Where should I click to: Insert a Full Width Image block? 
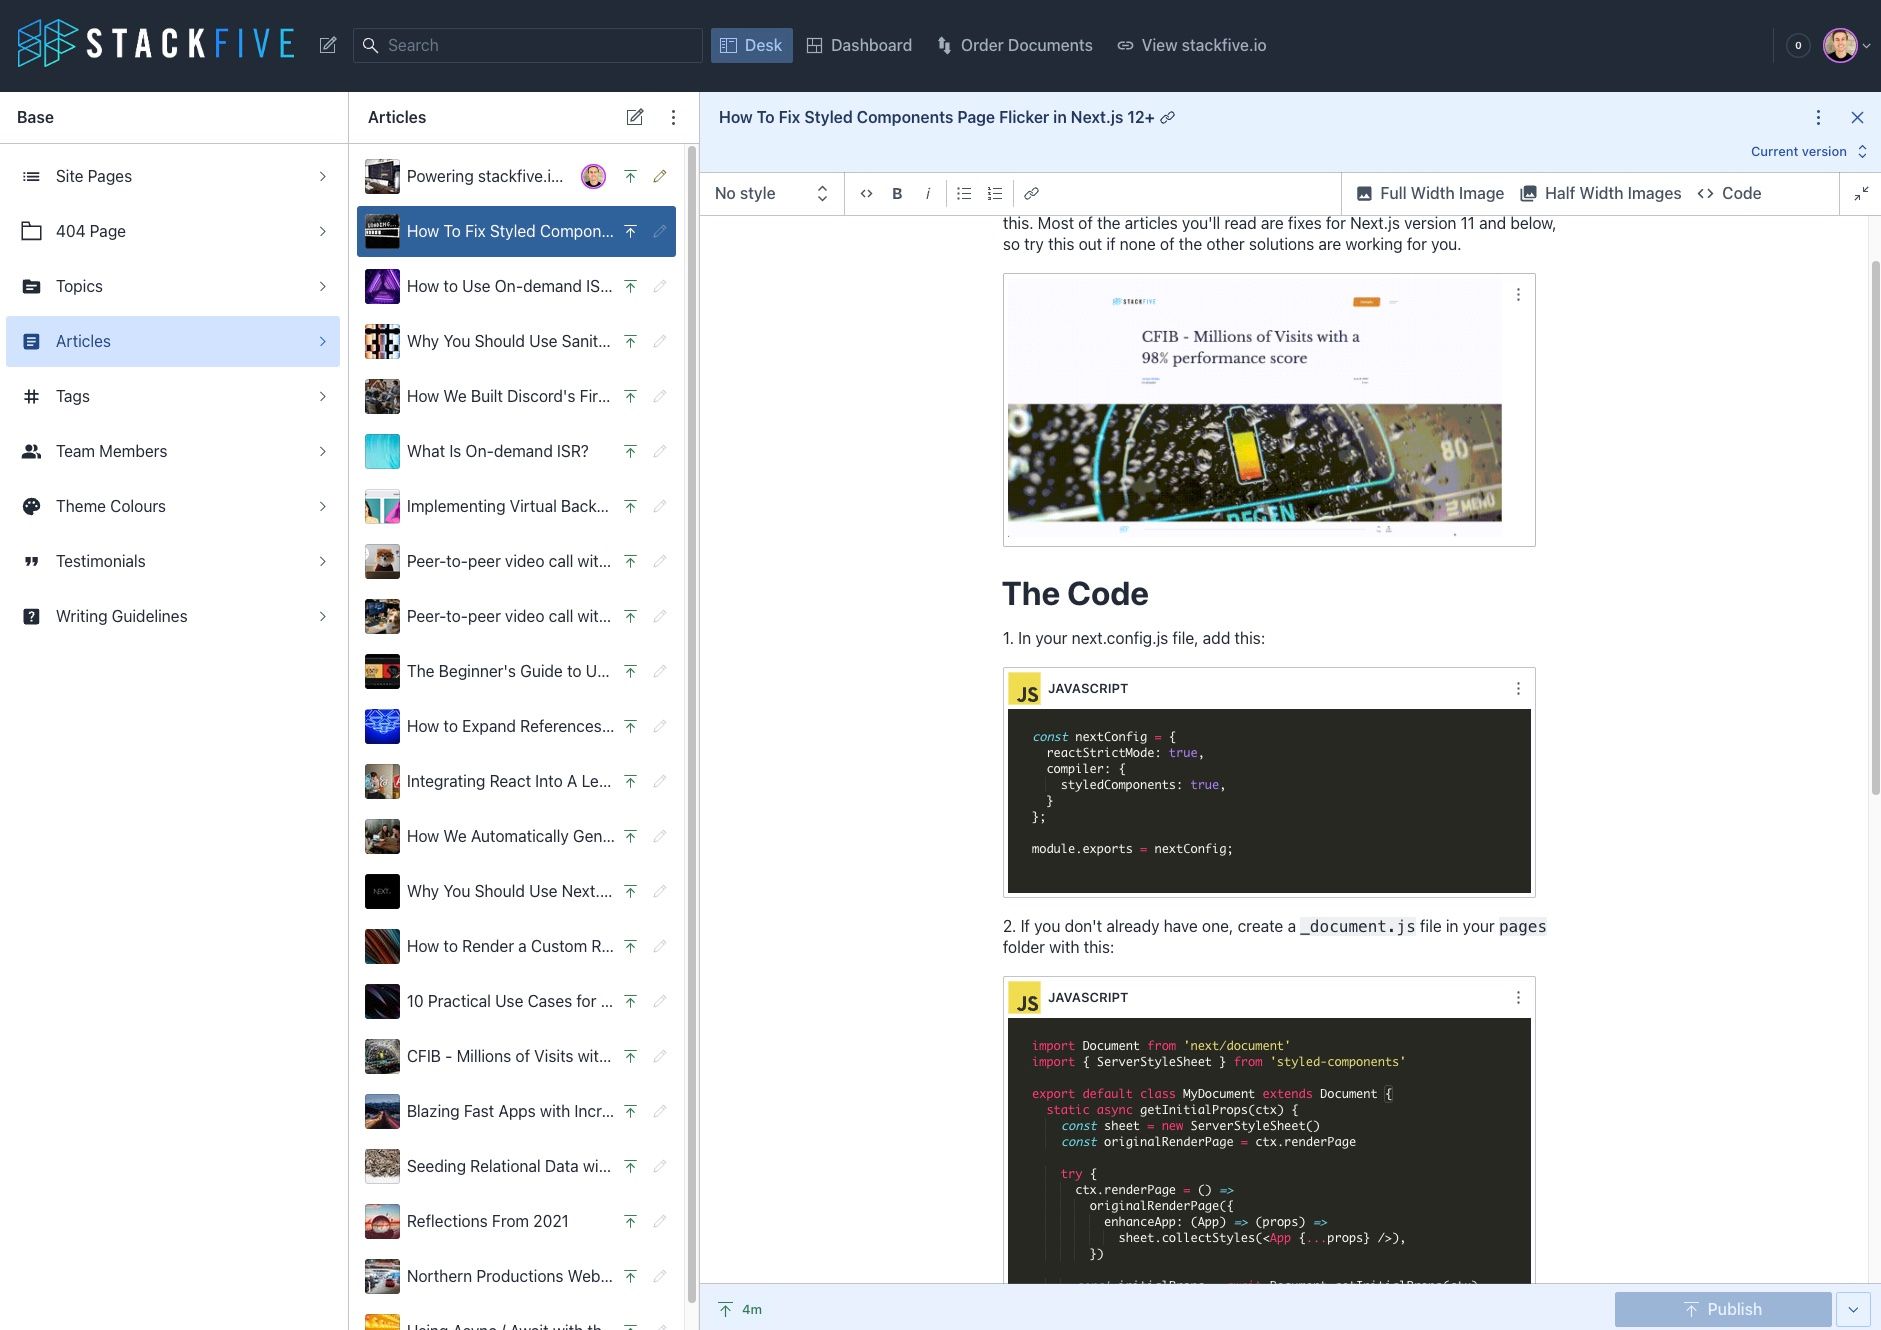[x=1430, y=193]
